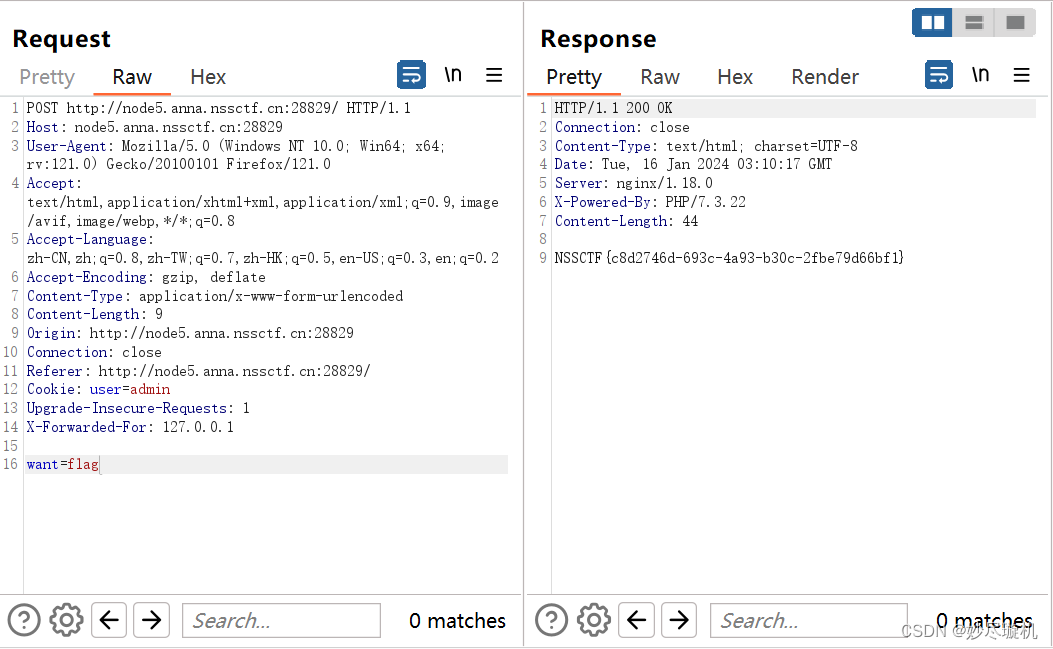1053x649 pixels.
Task: Click the Referer header line
Action: pyautogui.click(x=198, y=371)
